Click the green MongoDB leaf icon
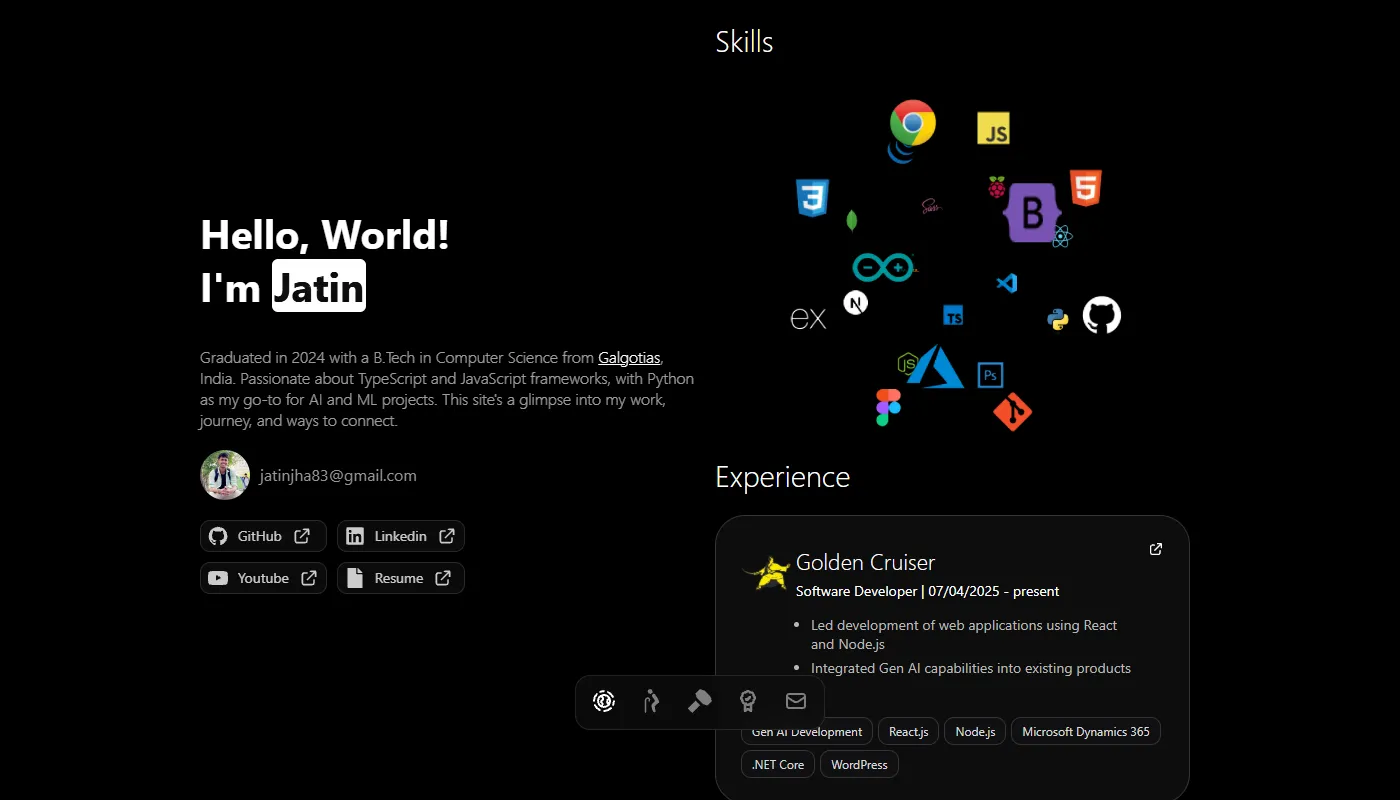 (852, 221)
